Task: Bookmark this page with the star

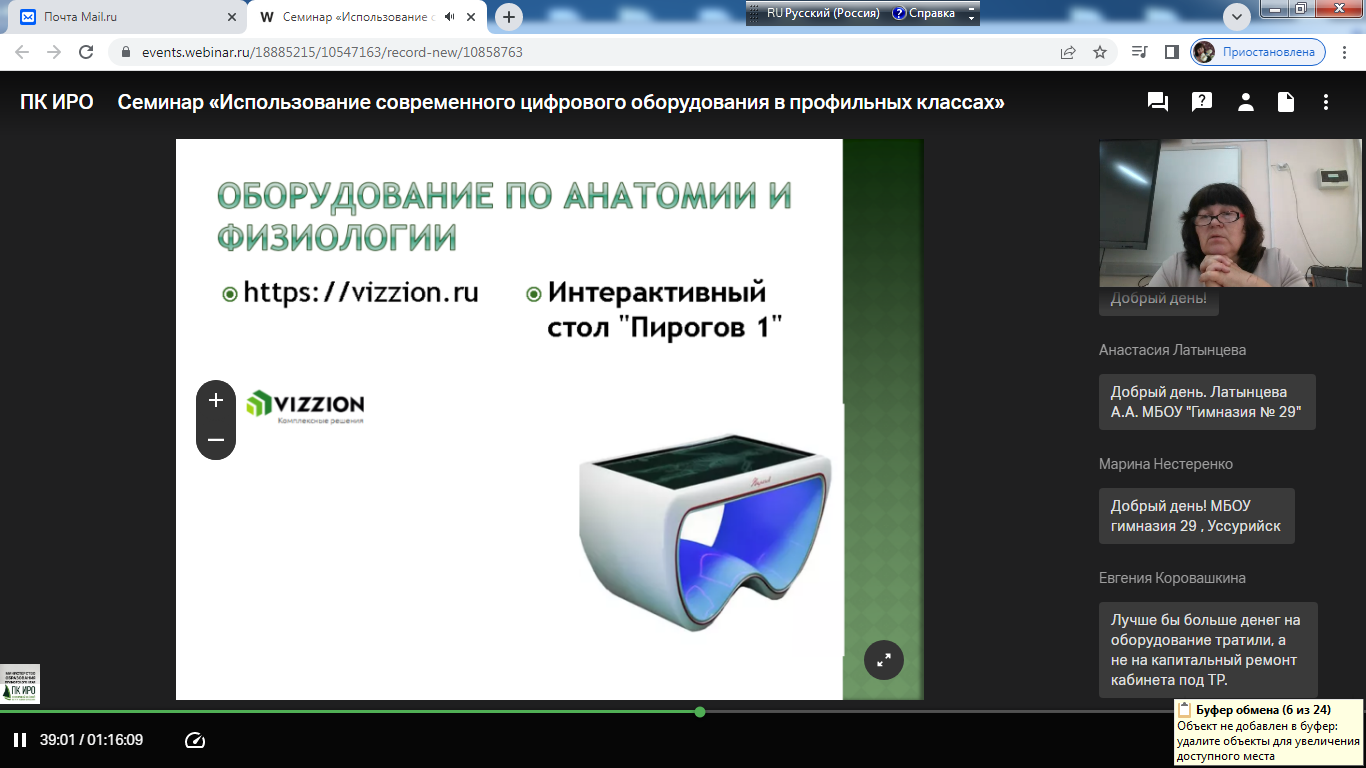Action: pos(1100,52)
